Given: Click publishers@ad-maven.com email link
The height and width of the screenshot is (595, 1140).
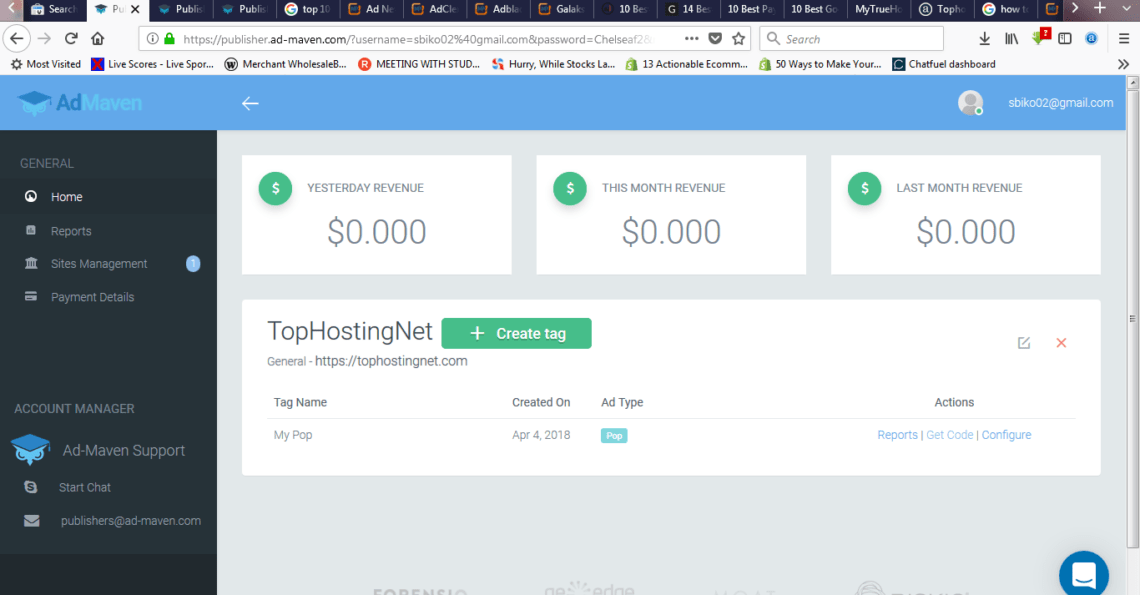Looking at the screenshot, I should pos(131,521).
